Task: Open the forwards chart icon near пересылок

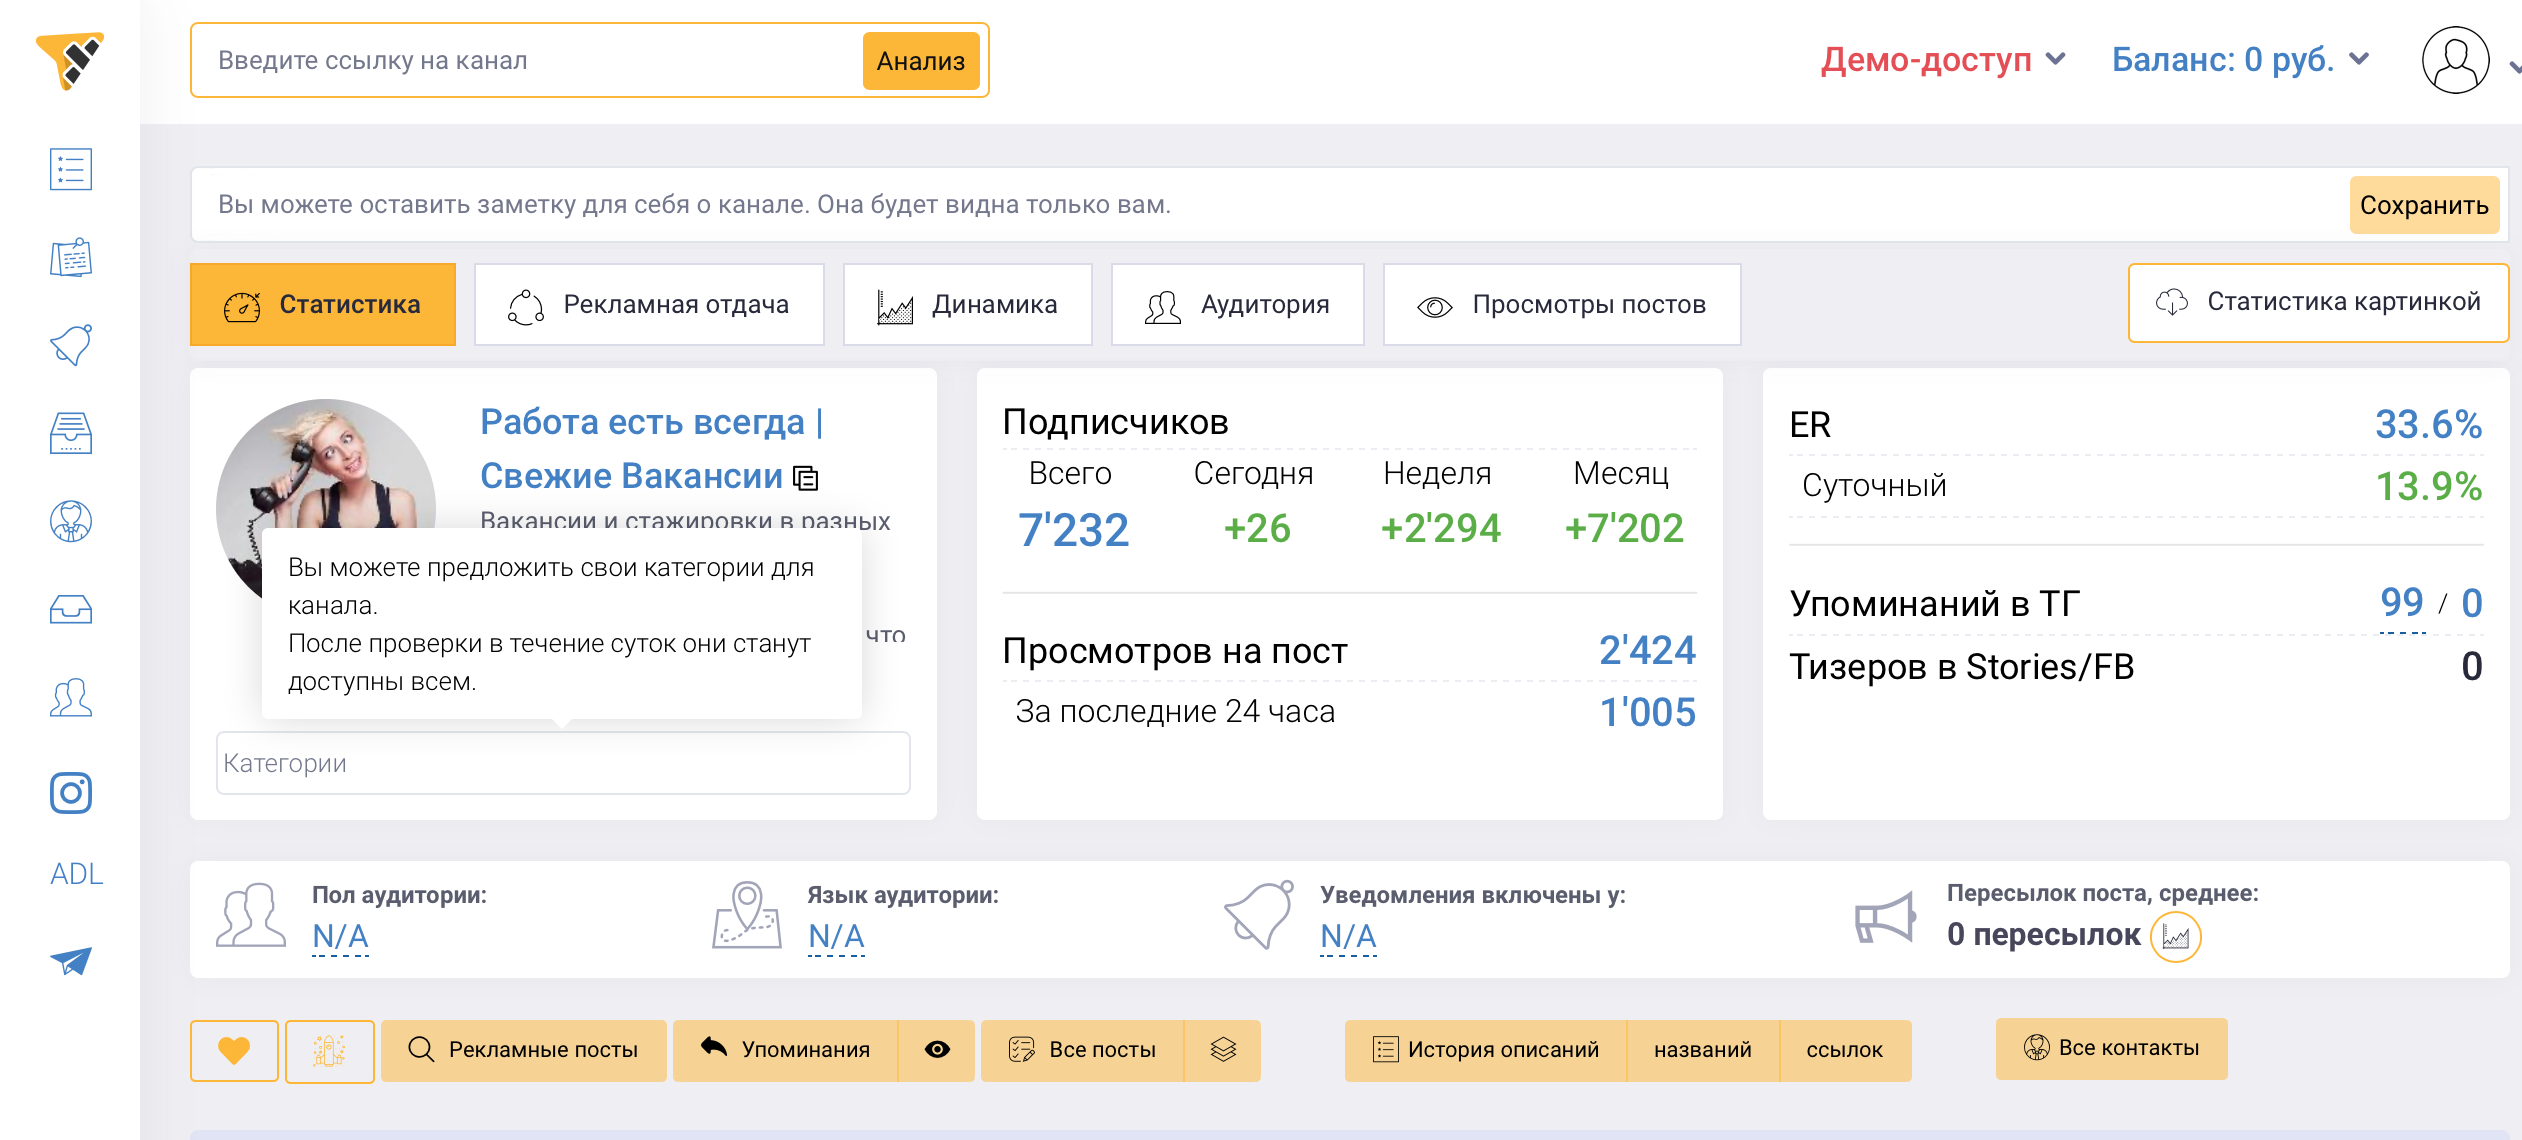Action: (2175, 937)
